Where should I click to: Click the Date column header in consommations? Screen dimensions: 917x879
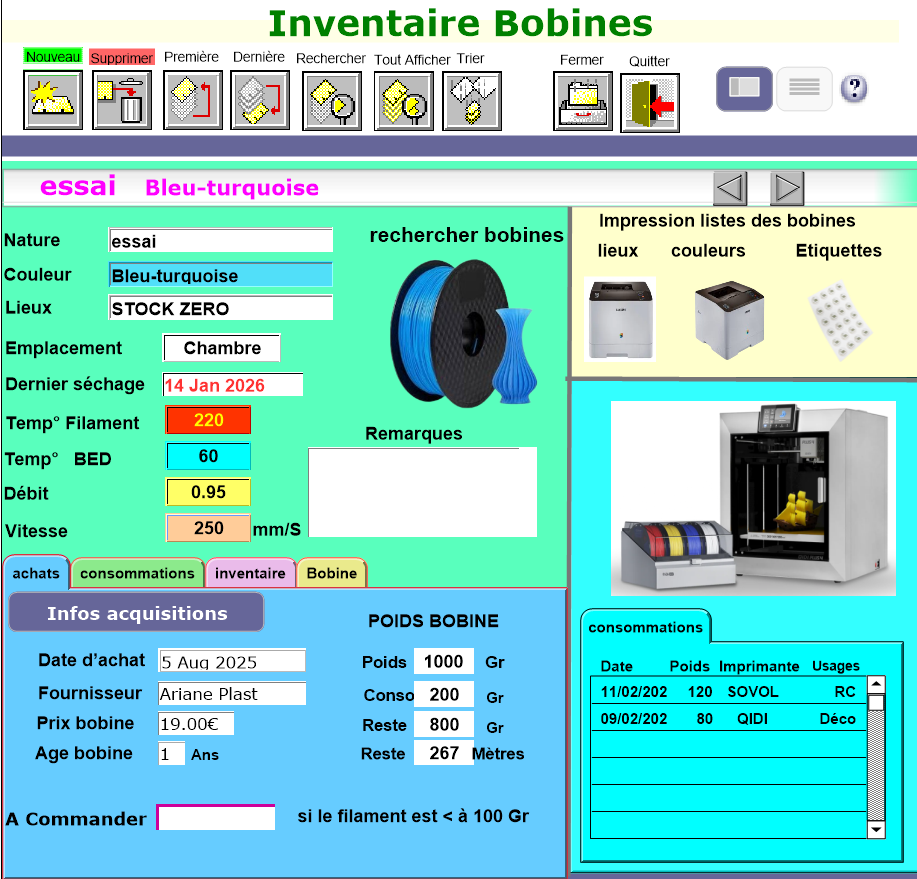pyautogui.click(x=616, y=666)
